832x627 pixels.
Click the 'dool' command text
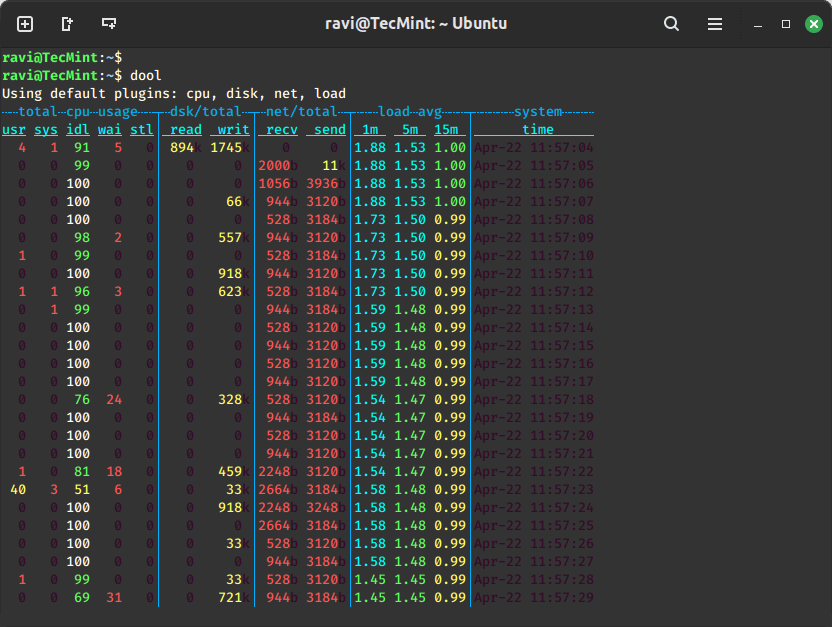tap(145, 75)
